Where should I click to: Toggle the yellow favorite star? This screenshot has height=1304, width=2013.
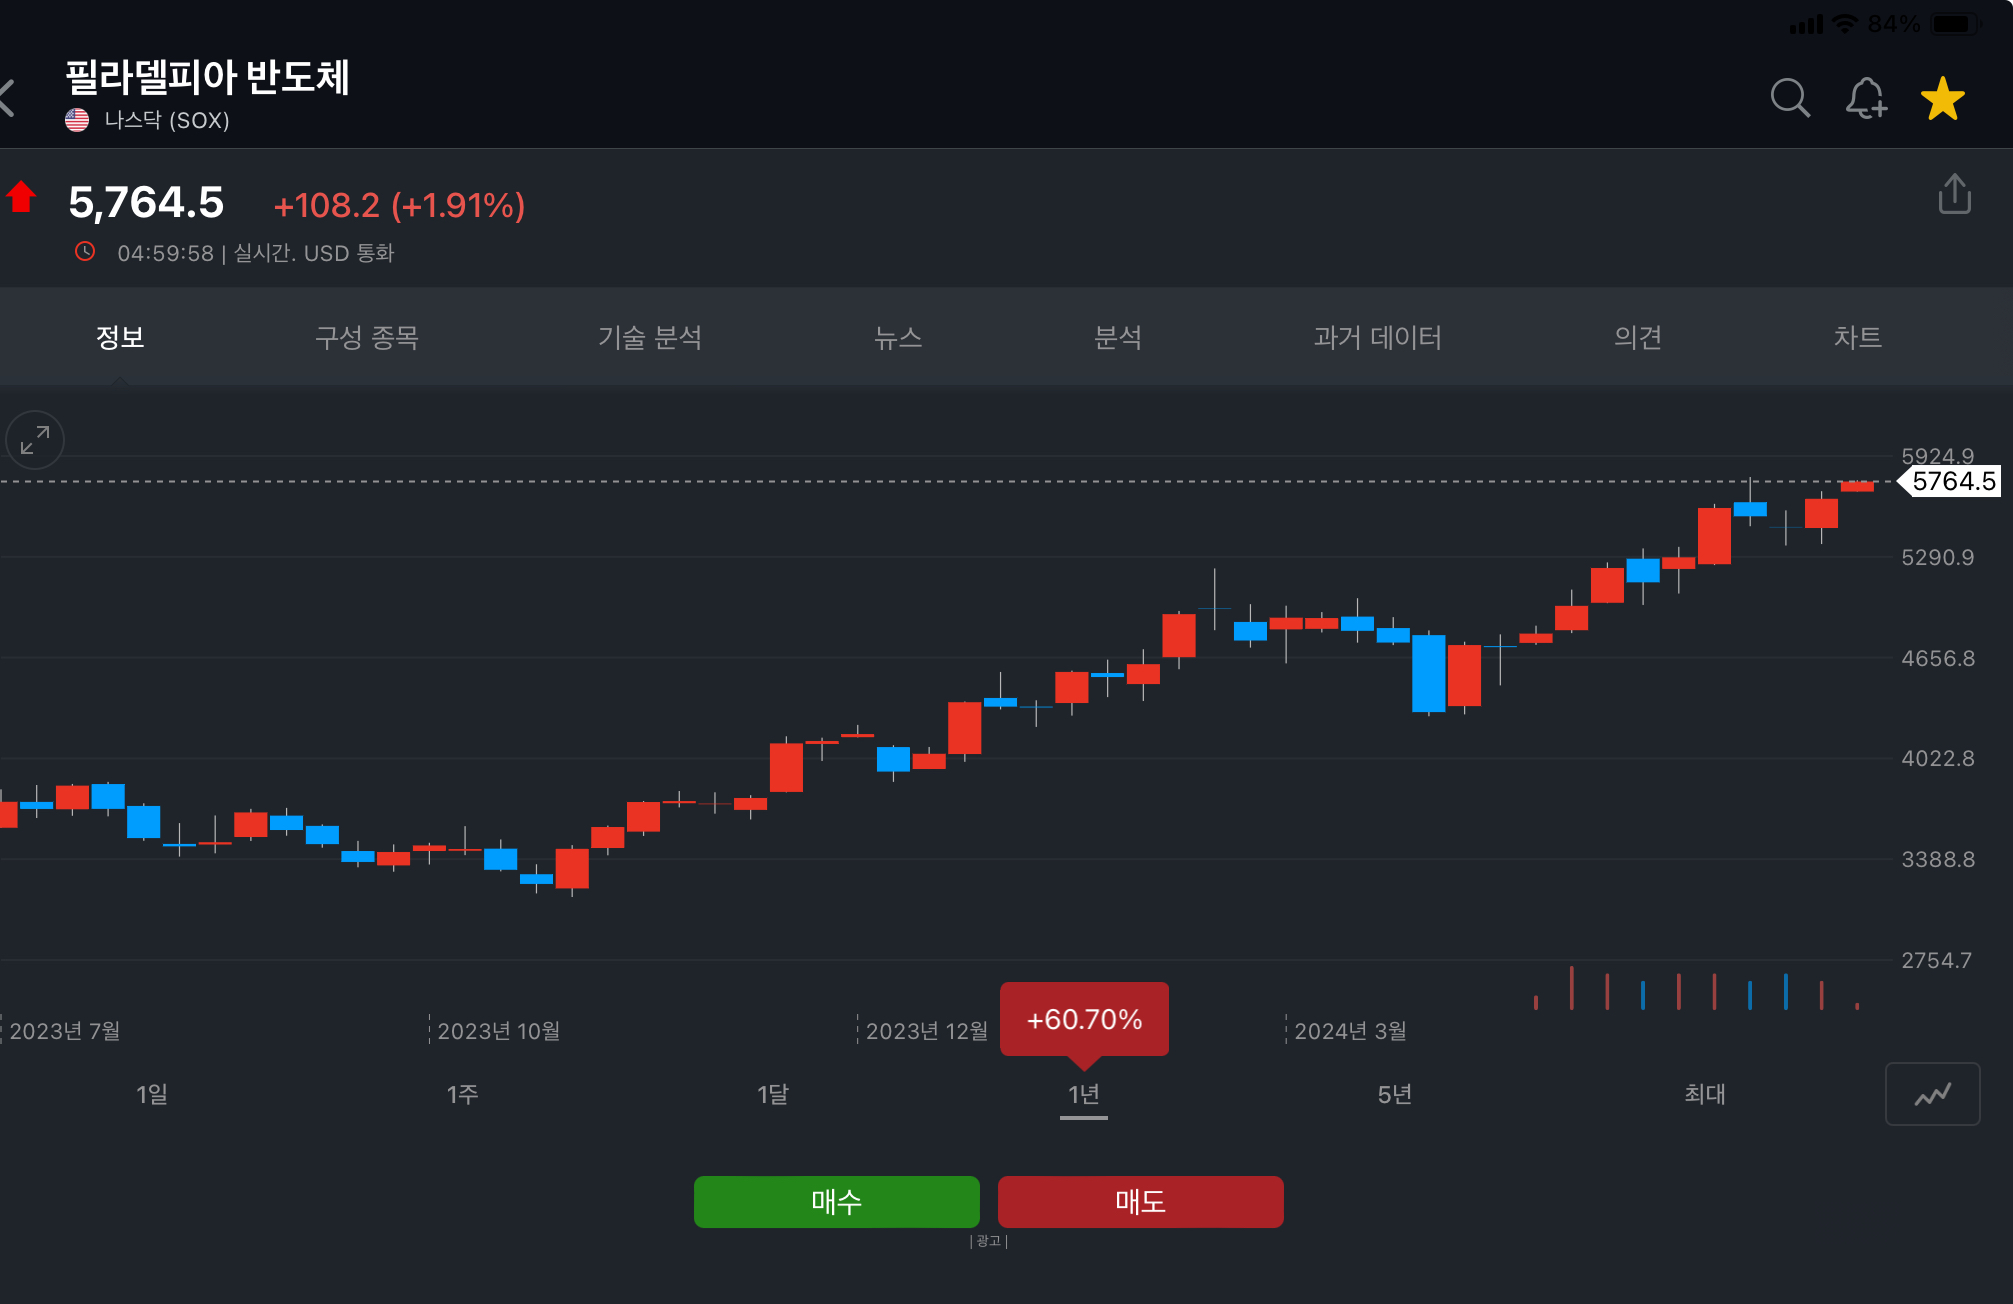(x=1943, y=99)
